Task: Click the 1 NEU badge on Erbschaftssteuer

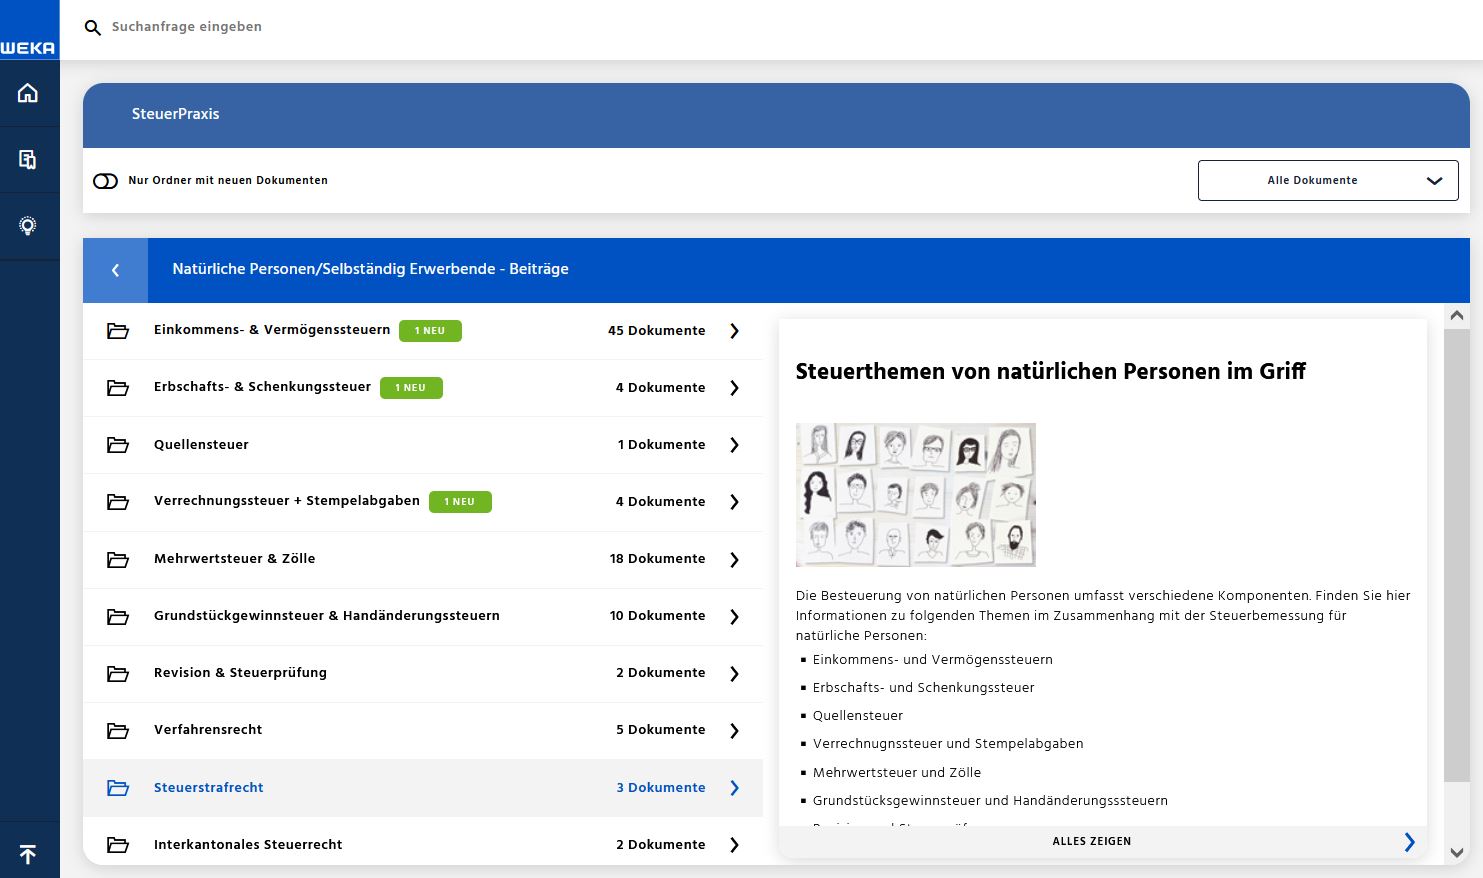Action: (411, 388)
